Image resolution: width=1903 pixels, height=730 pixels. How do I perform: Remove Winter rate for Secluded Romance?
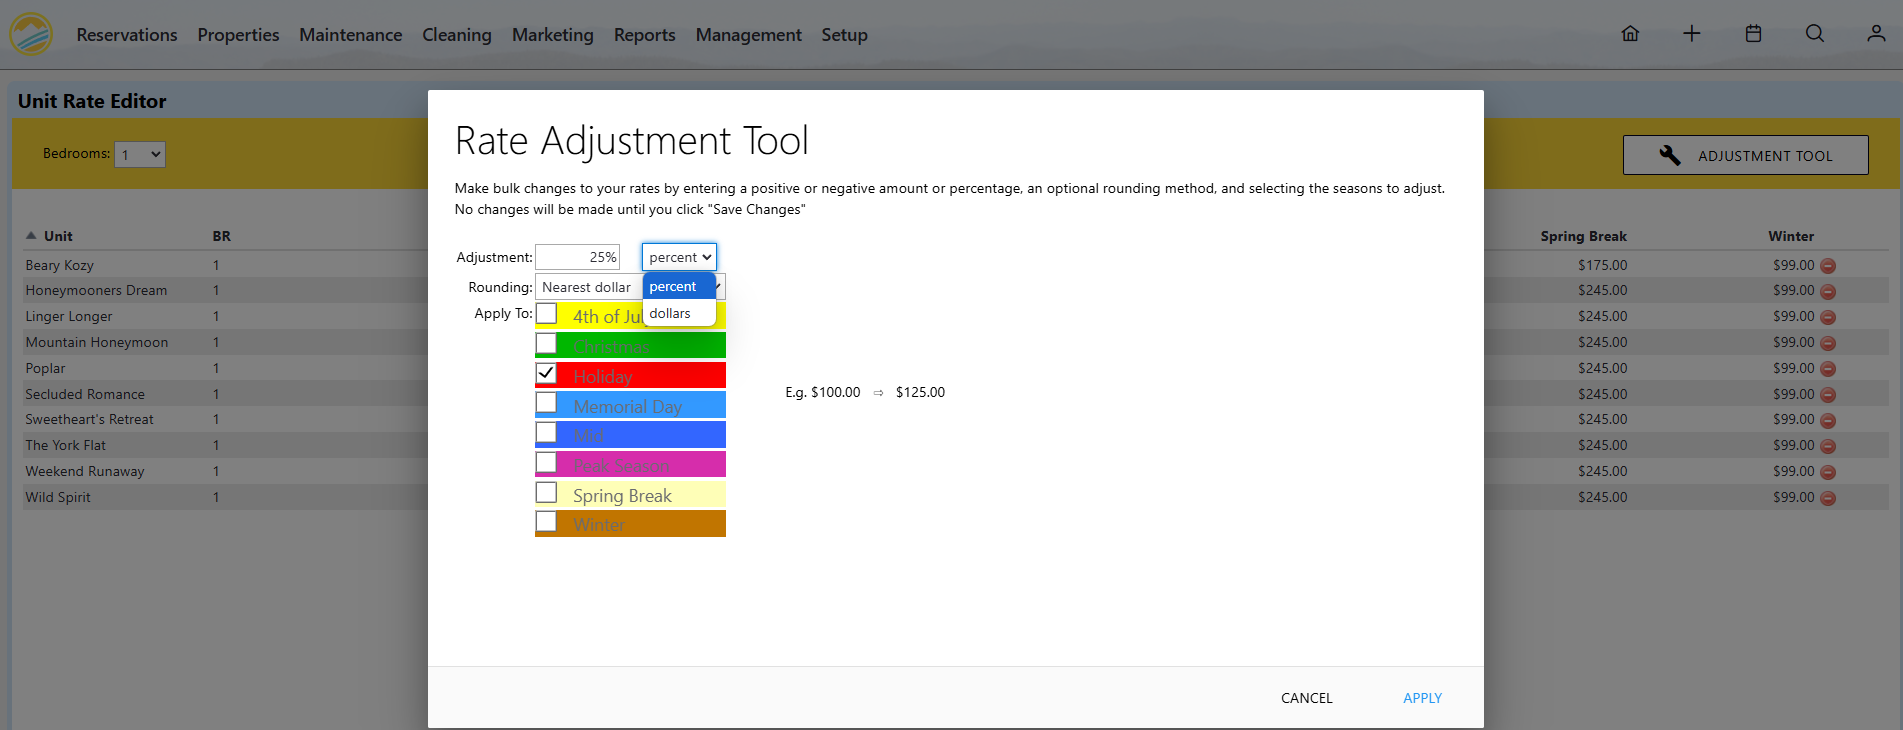tap(1828, 395)
